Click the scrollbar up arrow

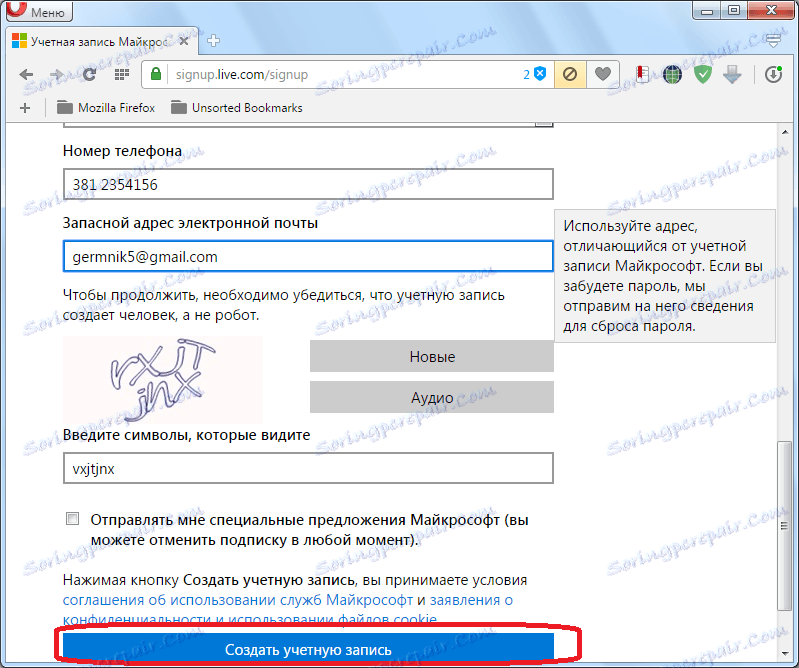click(784, 132)
